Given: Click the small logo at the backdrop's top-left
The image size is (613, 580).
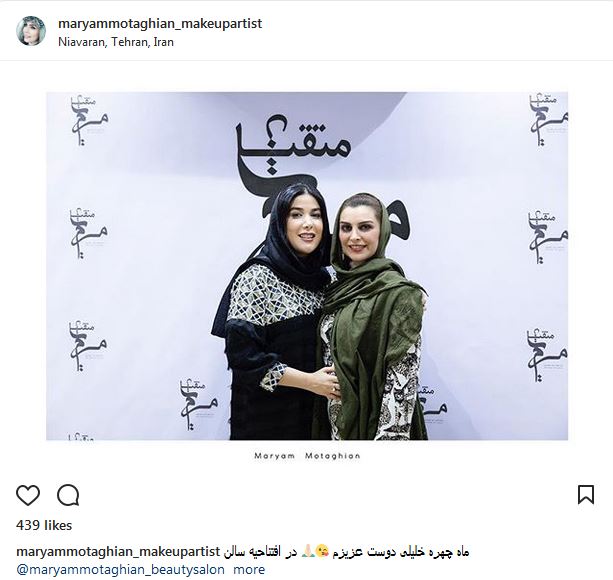Looking at the screenshot, I should click(x=88, y=121).
